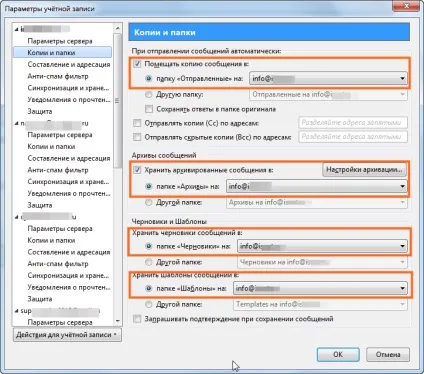Close the "Параметры учётной записи" window
Image resolution: width=424 pixels, height=374 pixels.
[406, 6]
